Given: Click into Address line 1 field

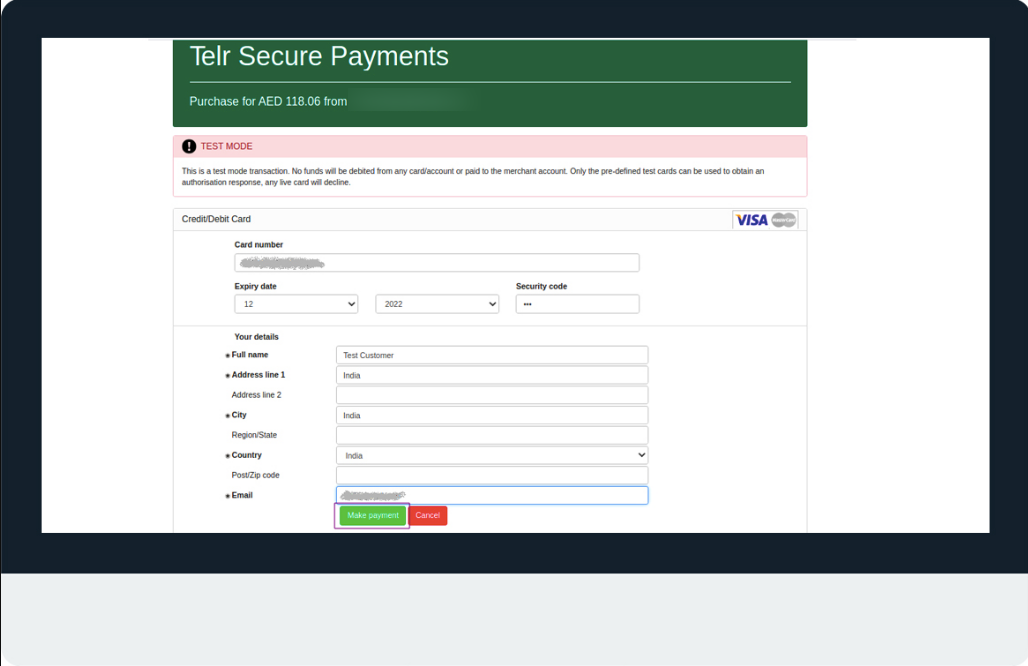Looking at the screenshot, I should click(x=492, y=375).
